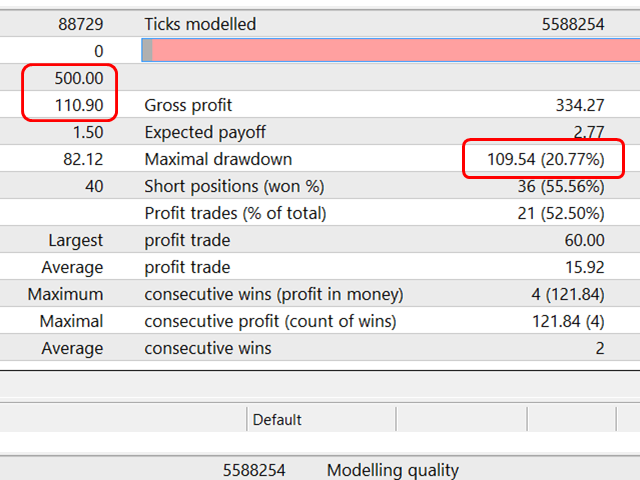Select the average profit trade value 15.92
640x480 pixels.
coord(584,267)
